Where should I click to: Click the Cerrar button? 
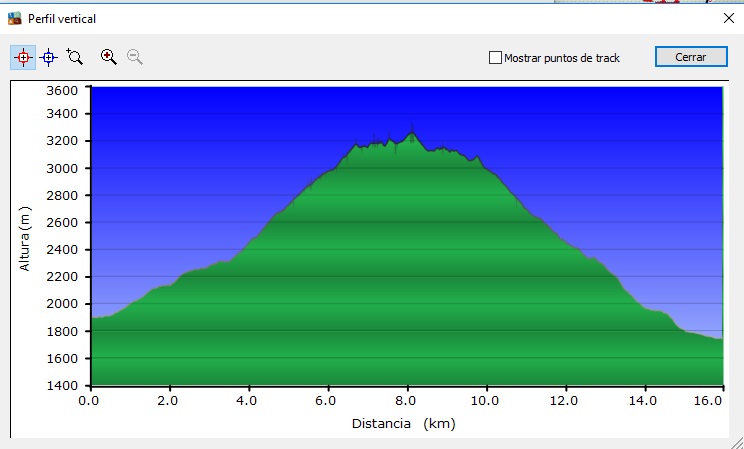(691, 57)
